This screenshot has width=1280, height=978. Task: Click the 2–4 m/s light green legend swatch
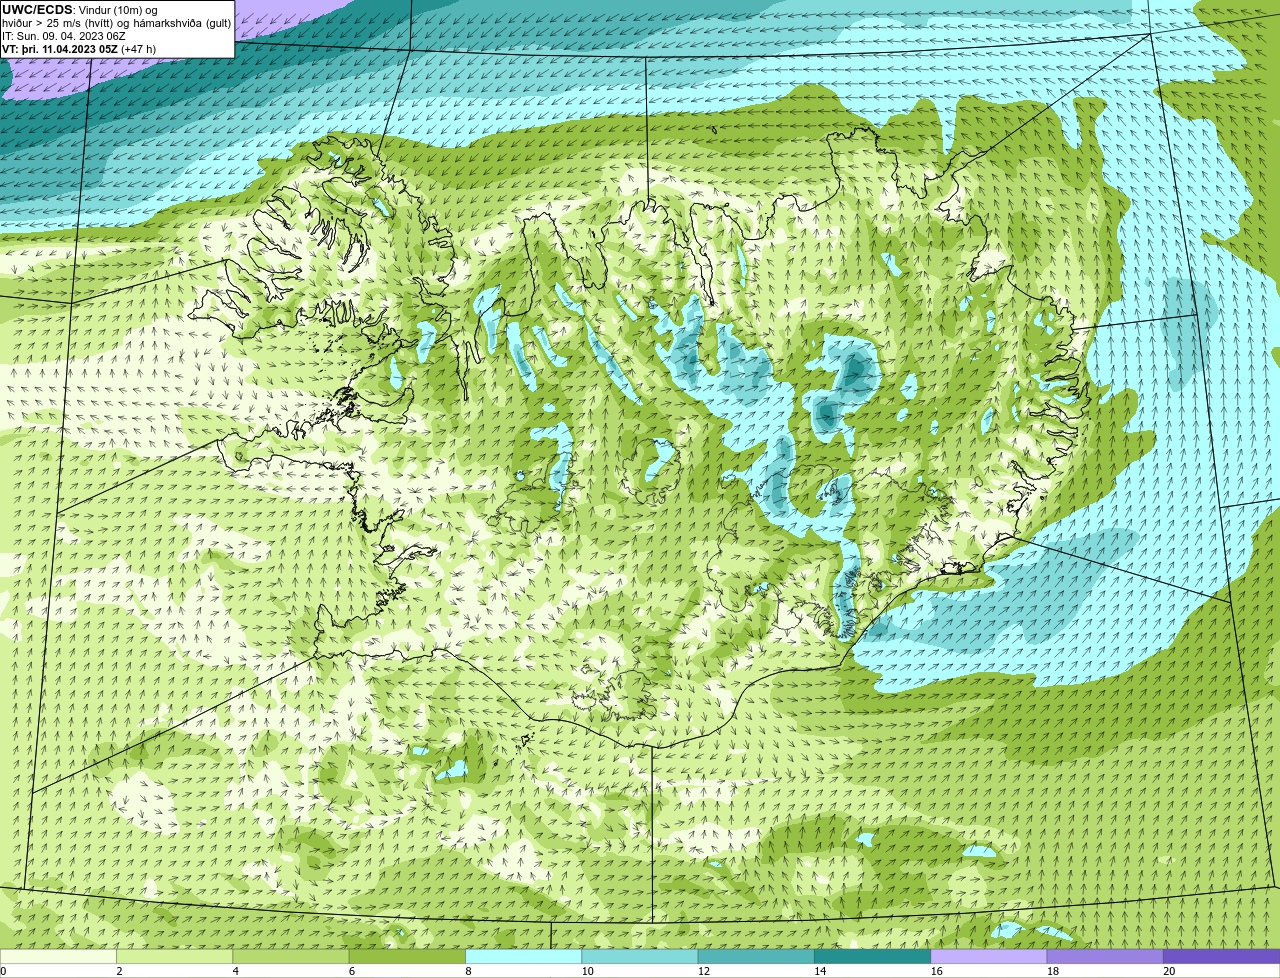pos(174,956)
